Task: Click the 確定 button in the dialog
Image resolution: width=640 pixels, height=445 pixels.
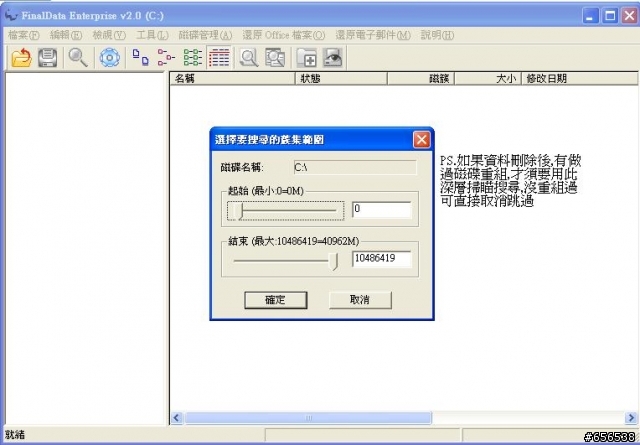Action: tap(276, 300)
